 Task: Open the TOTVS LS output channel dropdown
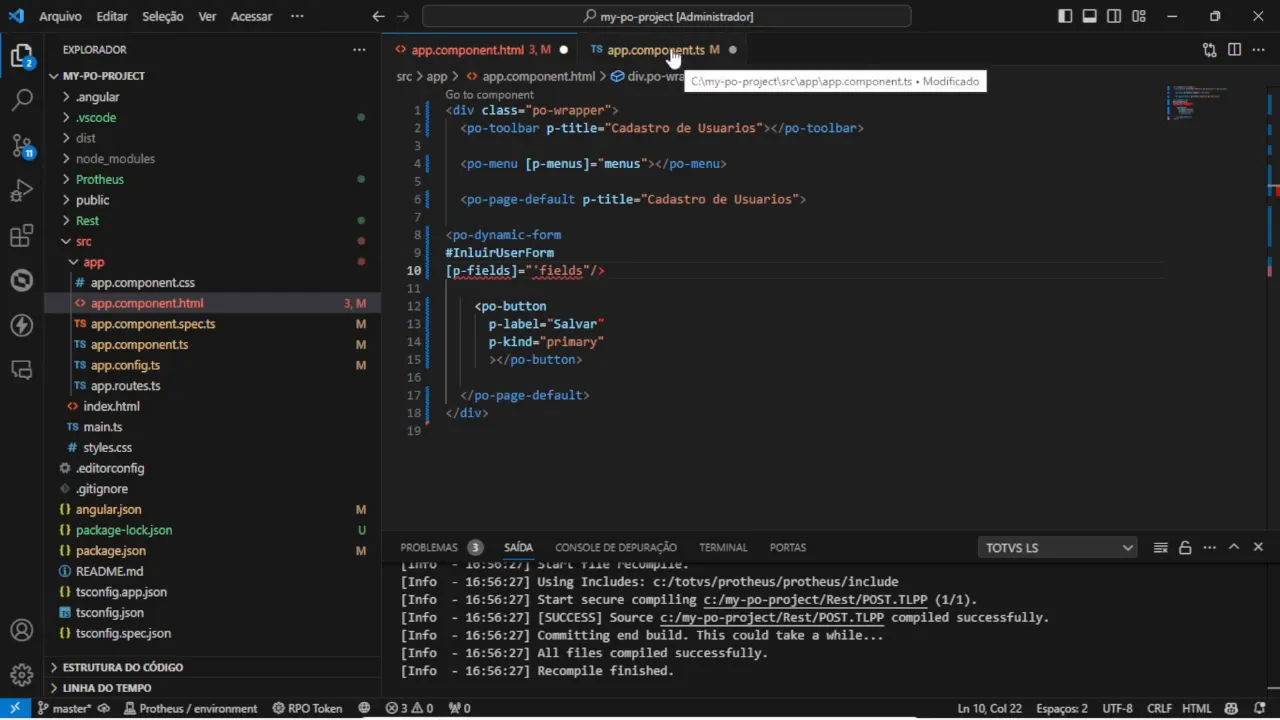[1058, 548]
